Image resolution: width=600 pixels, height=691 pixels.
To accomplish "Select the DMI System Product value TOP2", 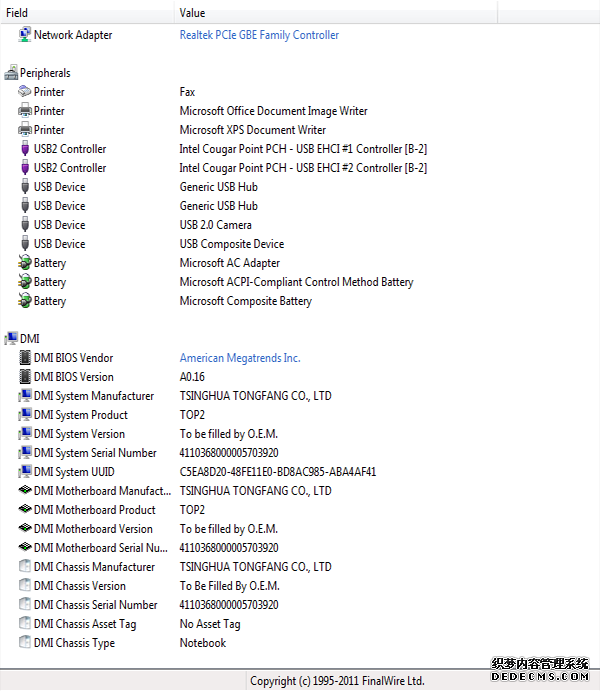I will tap(192, 415).
